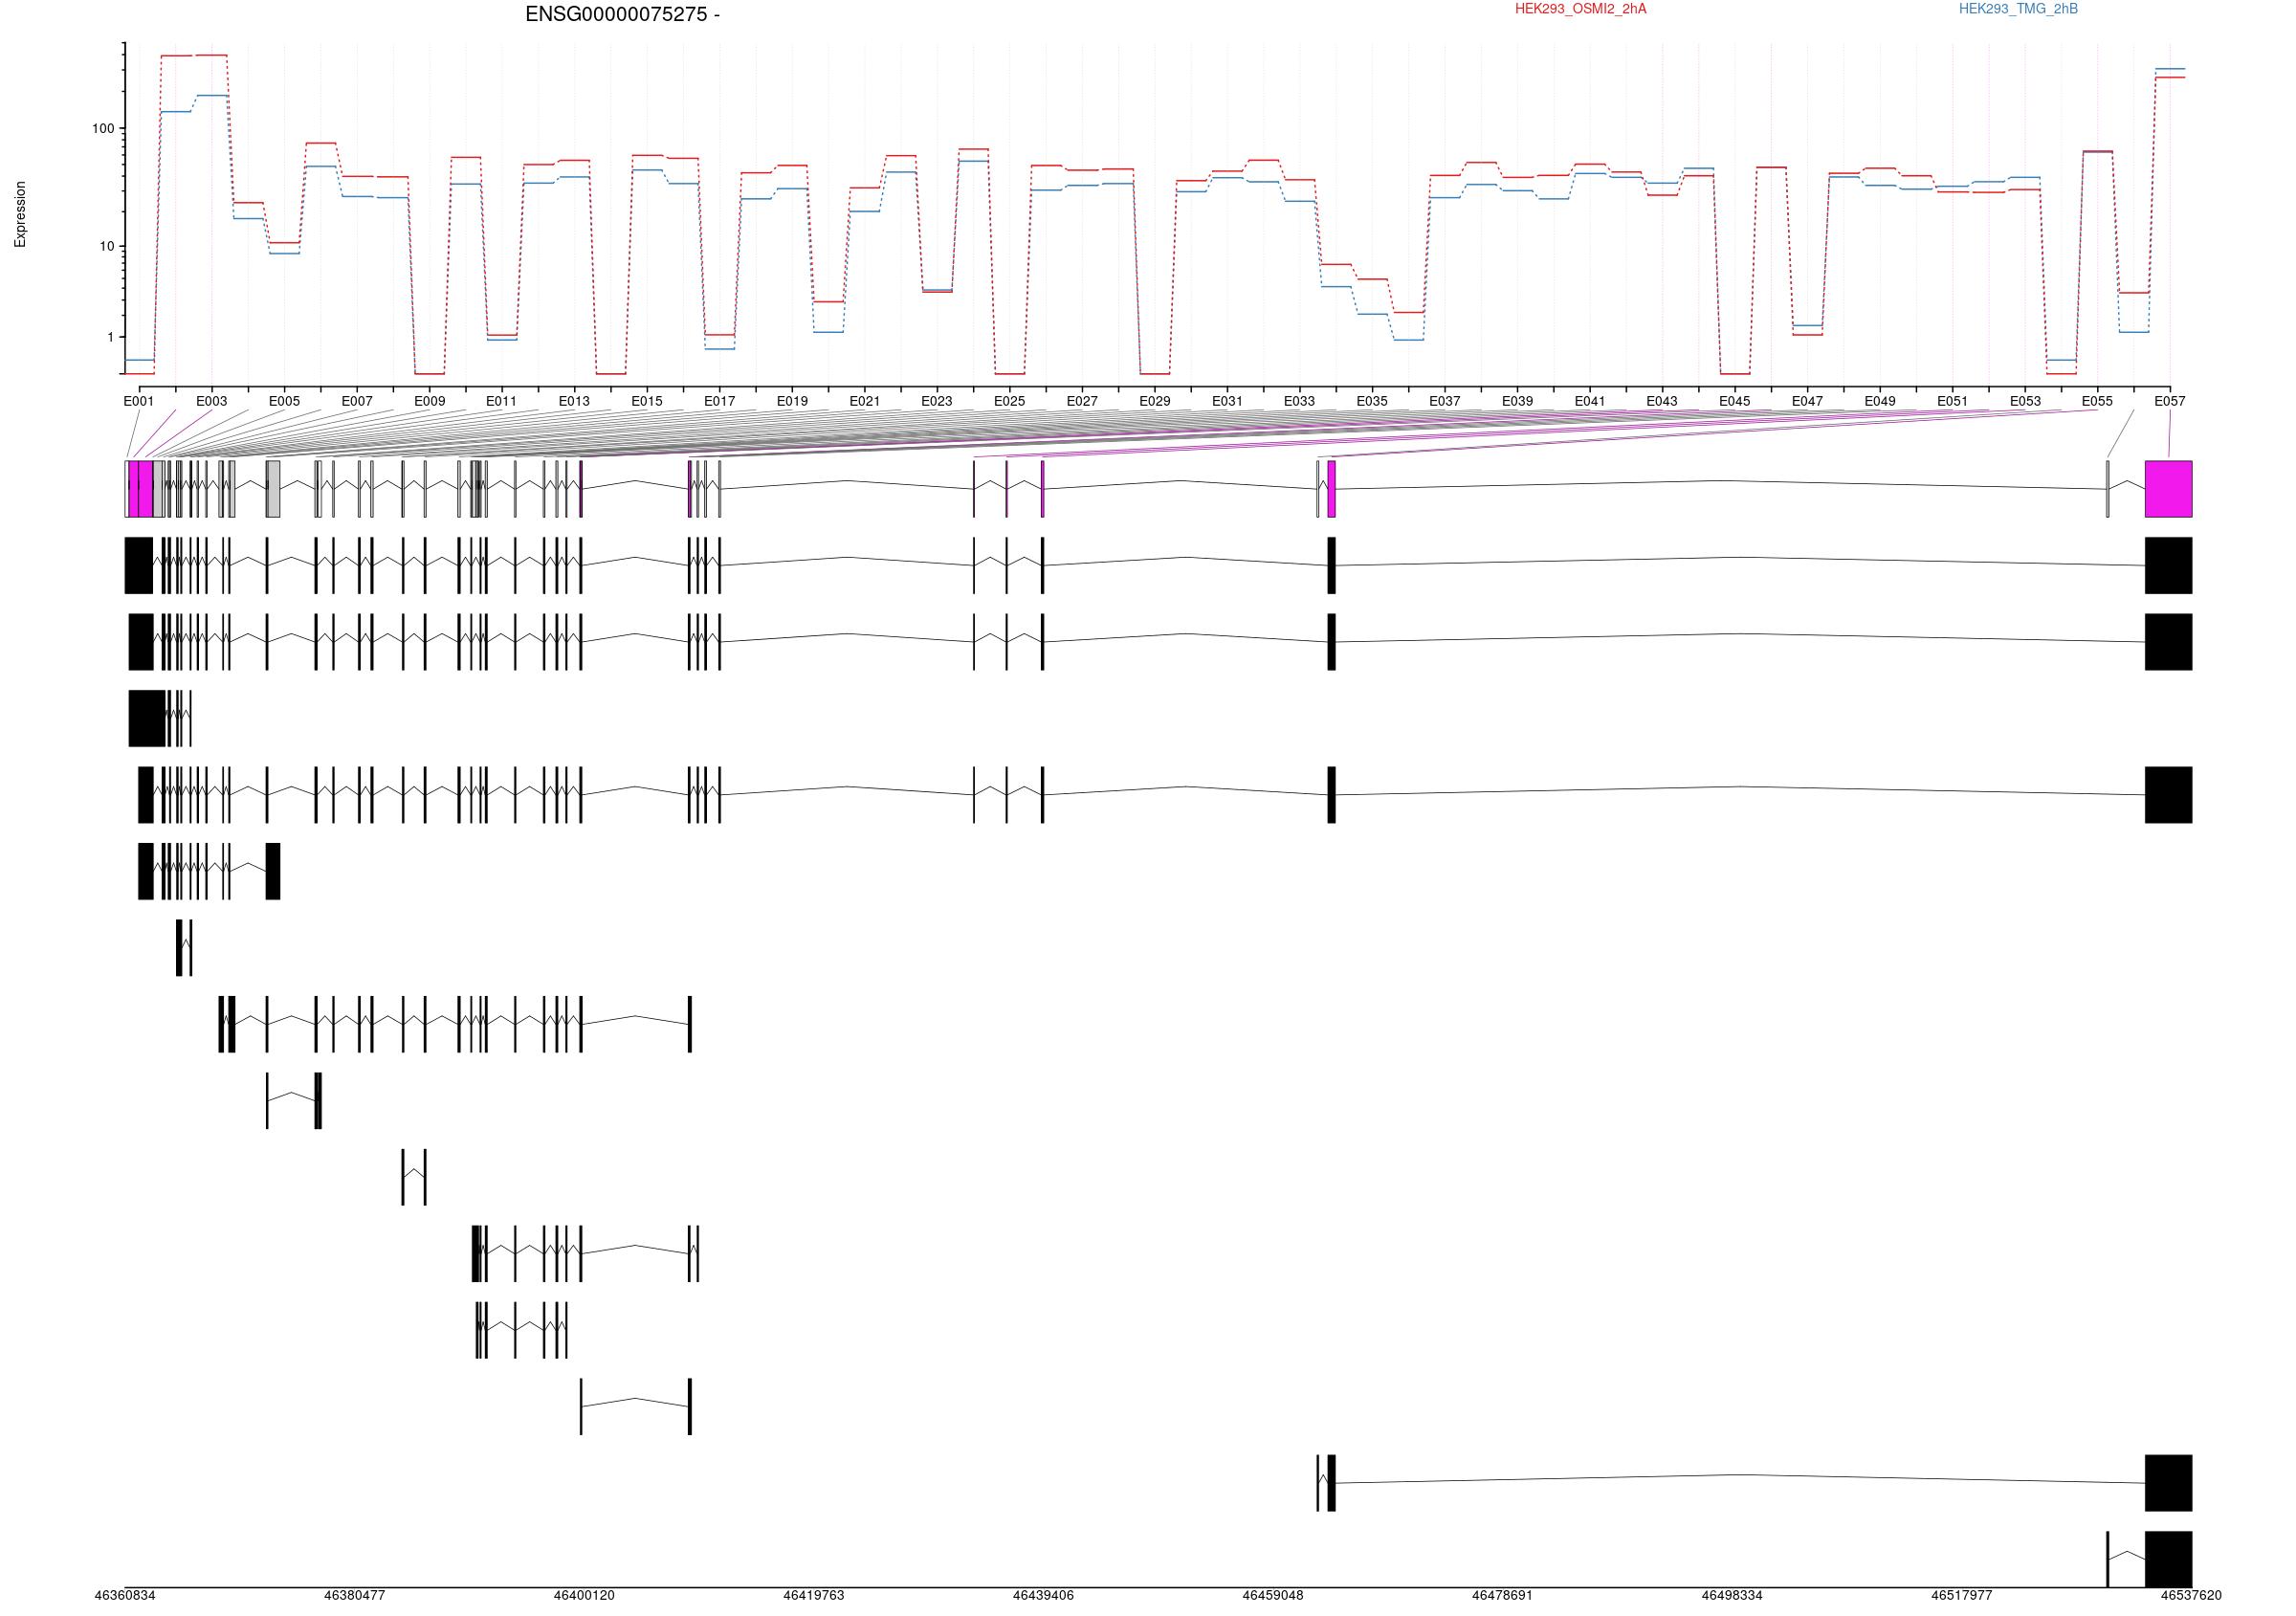The image size is (2296, 1616).
Task: Click the red E002 expression segment
Action: tap(176, 56)
